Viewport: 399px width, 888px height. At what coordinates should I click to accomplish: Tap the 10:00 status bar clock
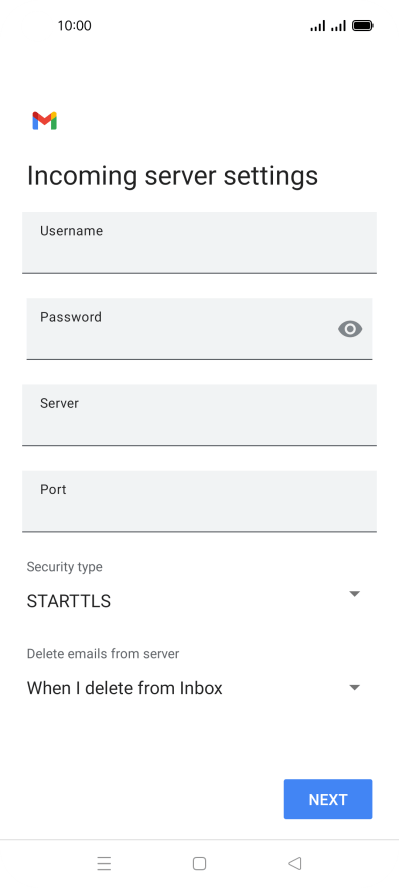[x=74, y=25]
